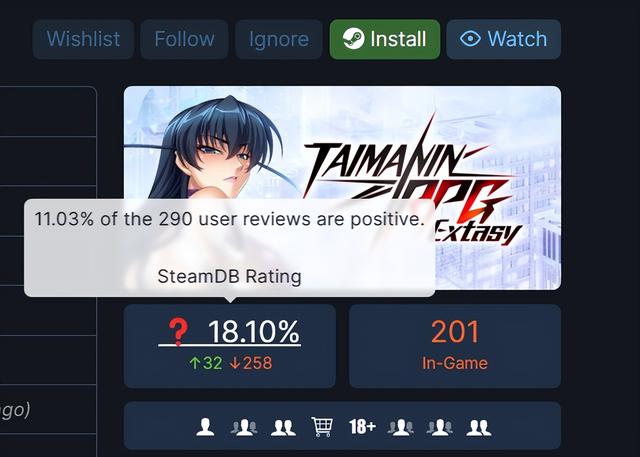This screenshot has height=457, width=640.
Task: Click the two-person icon left of cart
Action: click(x=283, y=427)
